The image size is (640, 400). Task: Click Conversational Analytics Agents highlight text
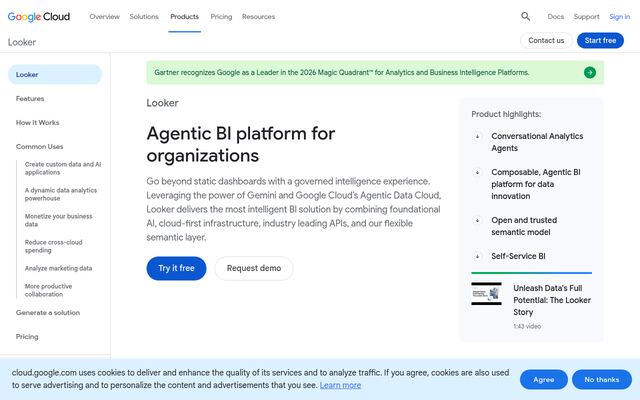click(x=537, y=142)
